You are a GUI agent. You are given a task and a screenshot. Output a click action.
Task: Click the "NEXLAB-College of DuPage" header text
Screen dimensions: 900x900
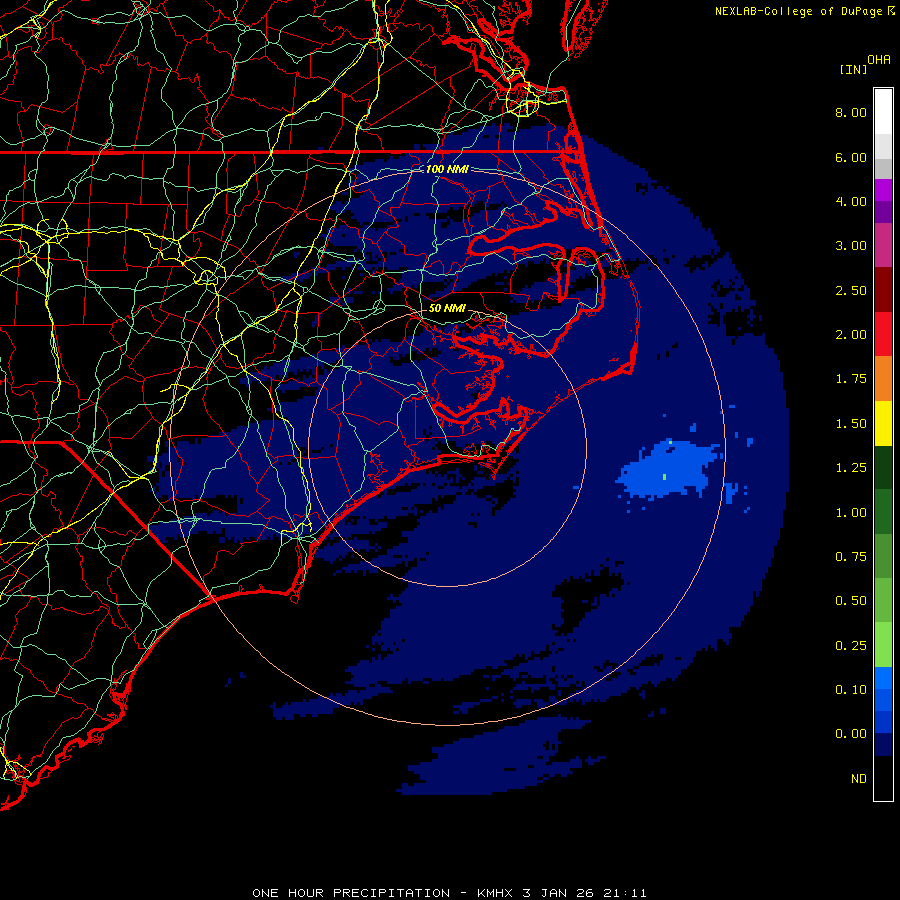pyautogui.click(x=798, y=11)
